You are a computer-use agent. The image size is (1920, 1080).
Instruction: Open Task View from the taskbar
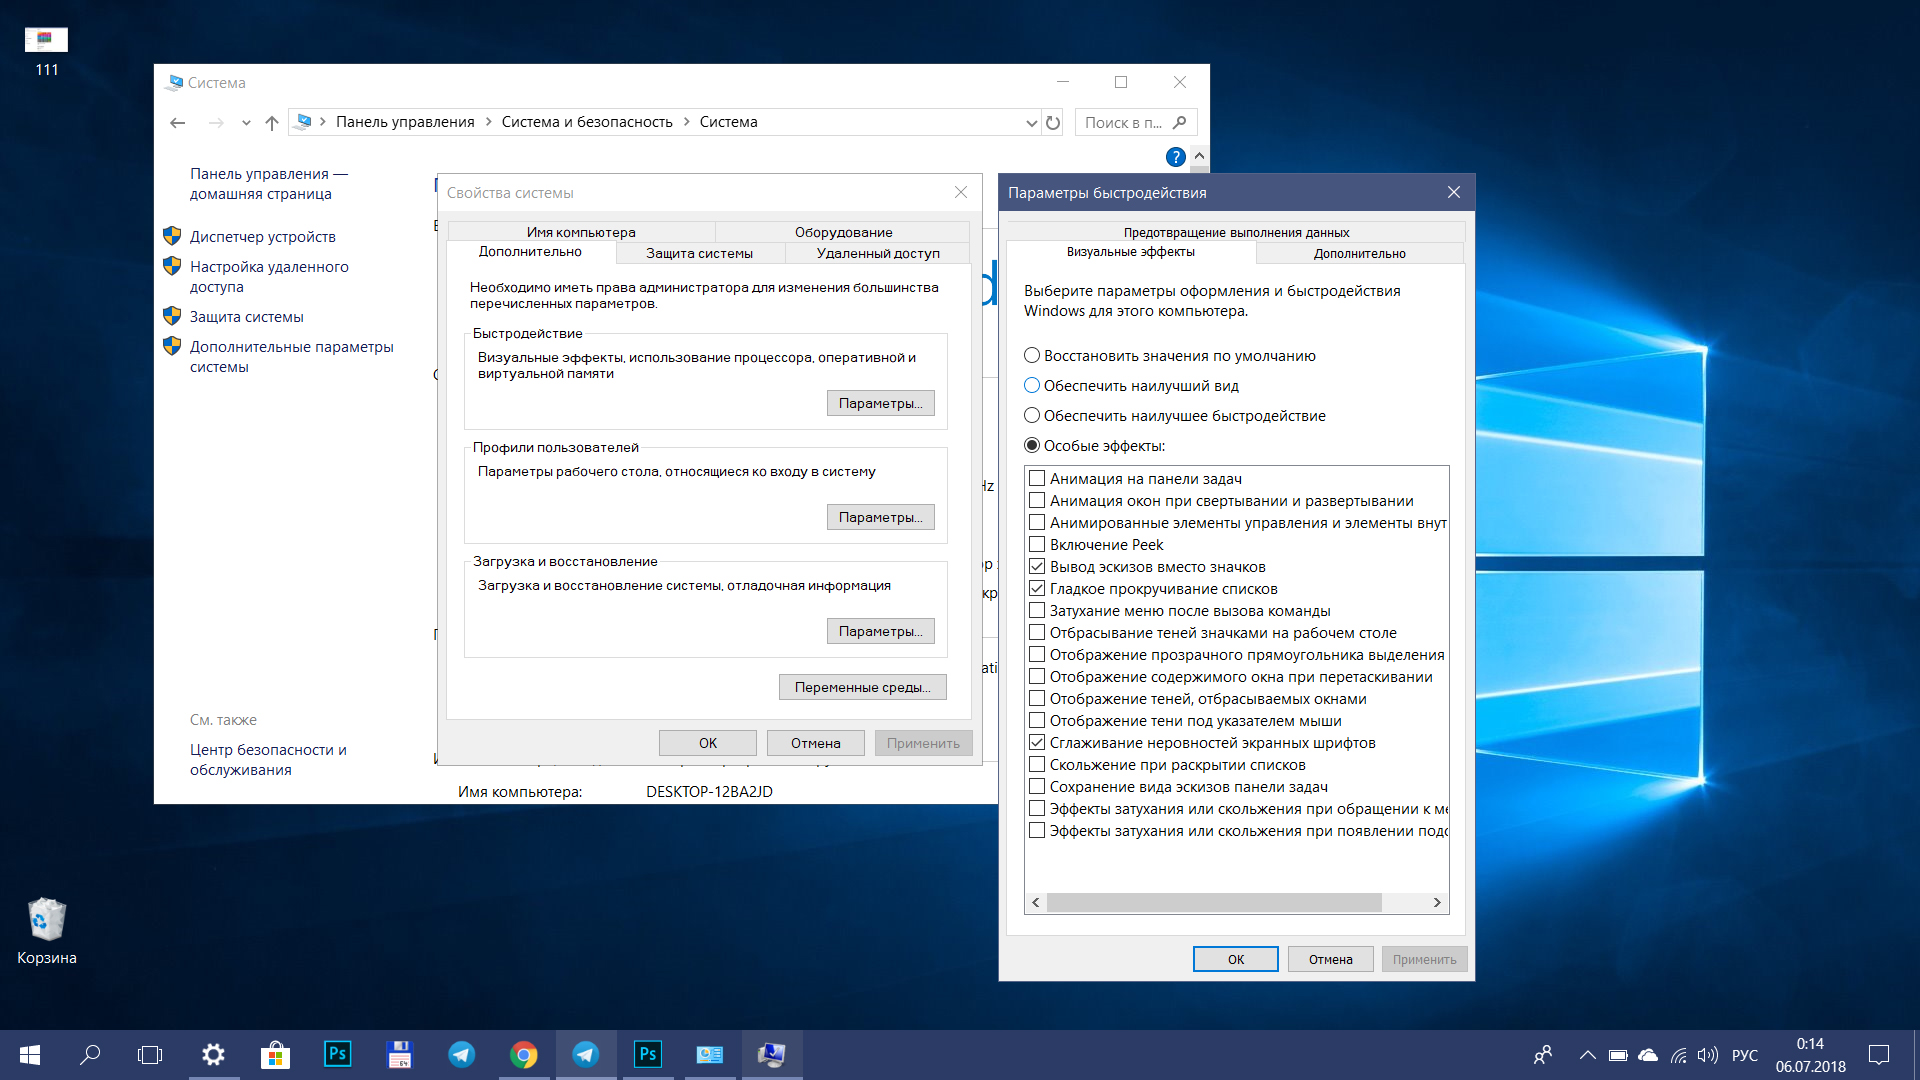point(149,1054)
